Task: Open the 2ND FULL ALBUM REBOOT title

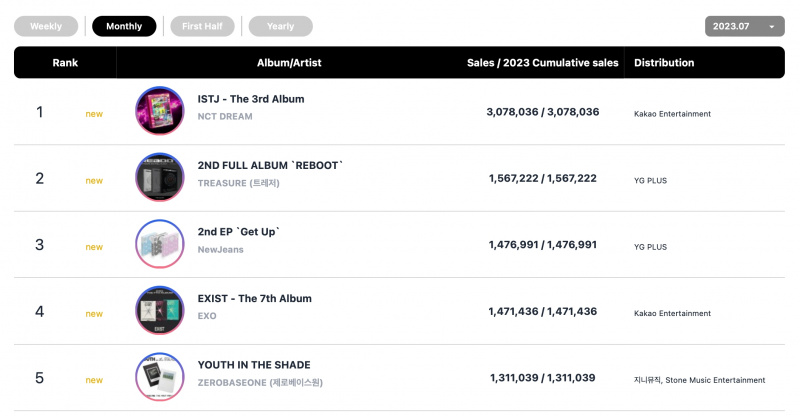Action: 270,165
